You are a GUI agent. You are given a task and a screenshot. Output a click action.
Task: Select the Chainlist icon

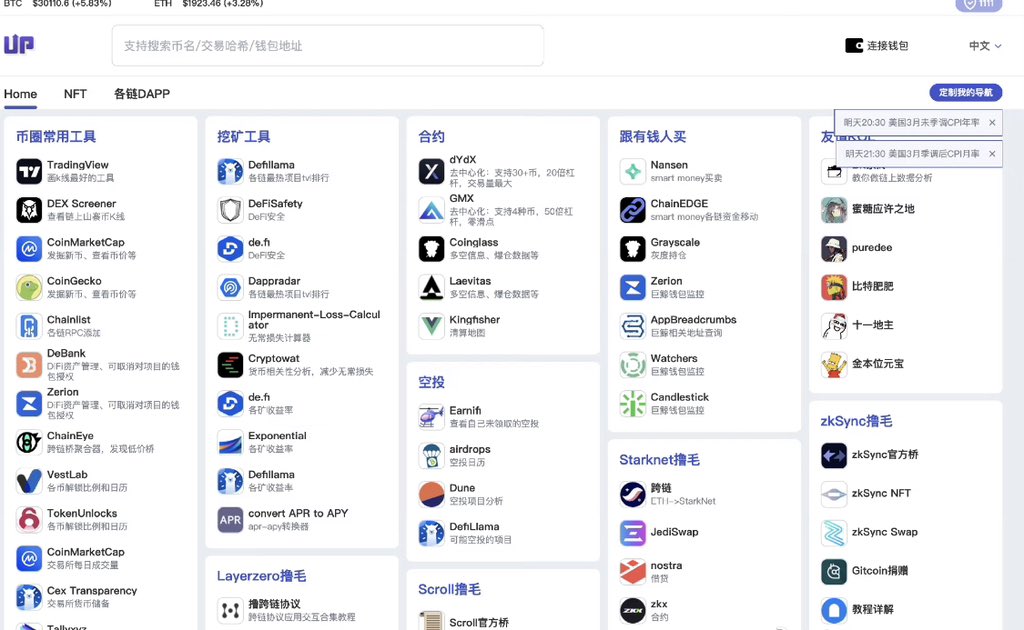[29, 326]
